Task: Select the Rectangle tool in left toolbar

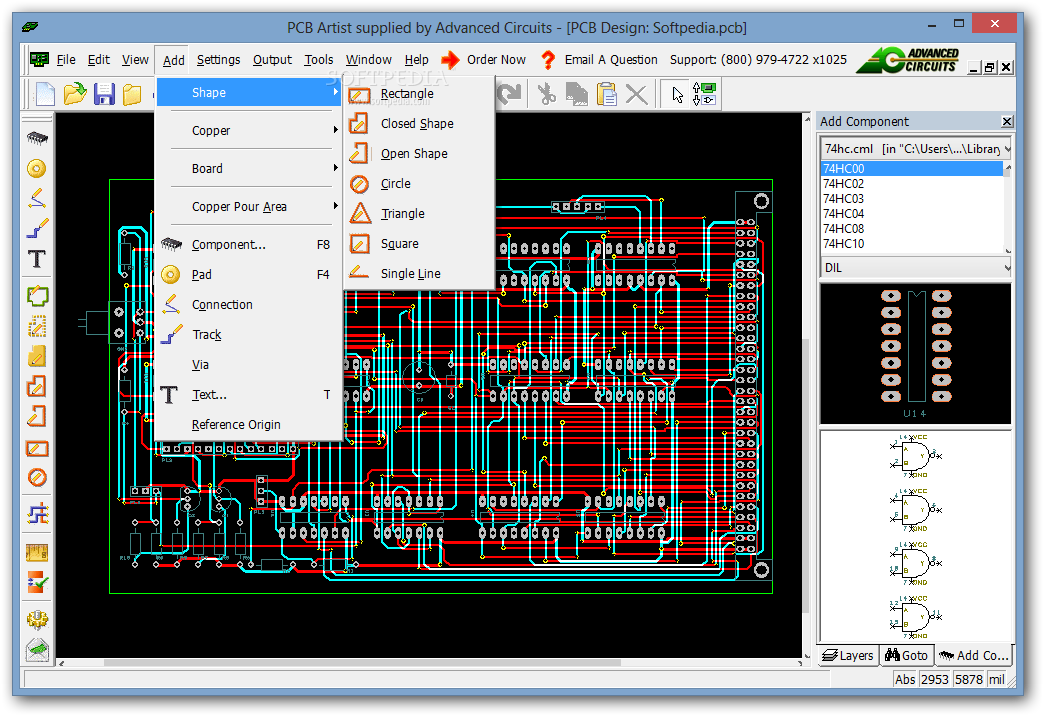Action: click(37, 448)
